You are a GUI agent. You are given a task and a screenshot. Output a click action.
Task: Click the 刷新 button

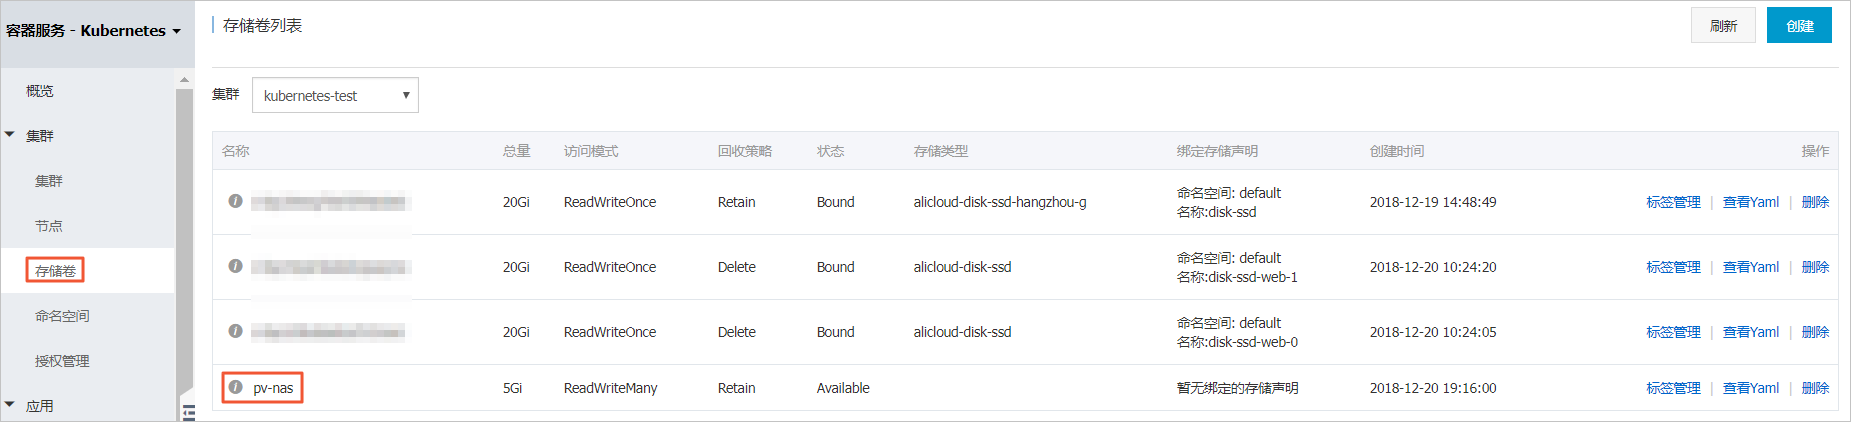click(x=1723, y=26)
